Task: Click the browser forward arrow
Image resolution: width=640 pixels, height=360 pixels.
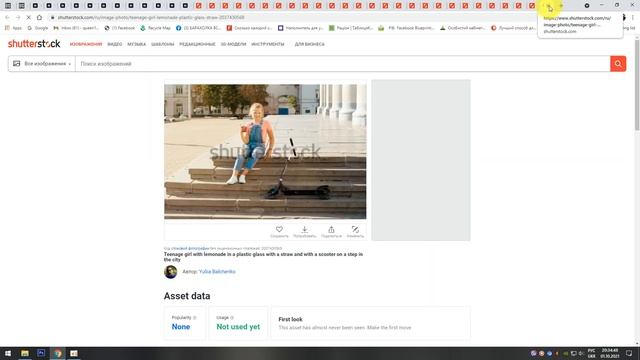Action: tap(18, 18)
